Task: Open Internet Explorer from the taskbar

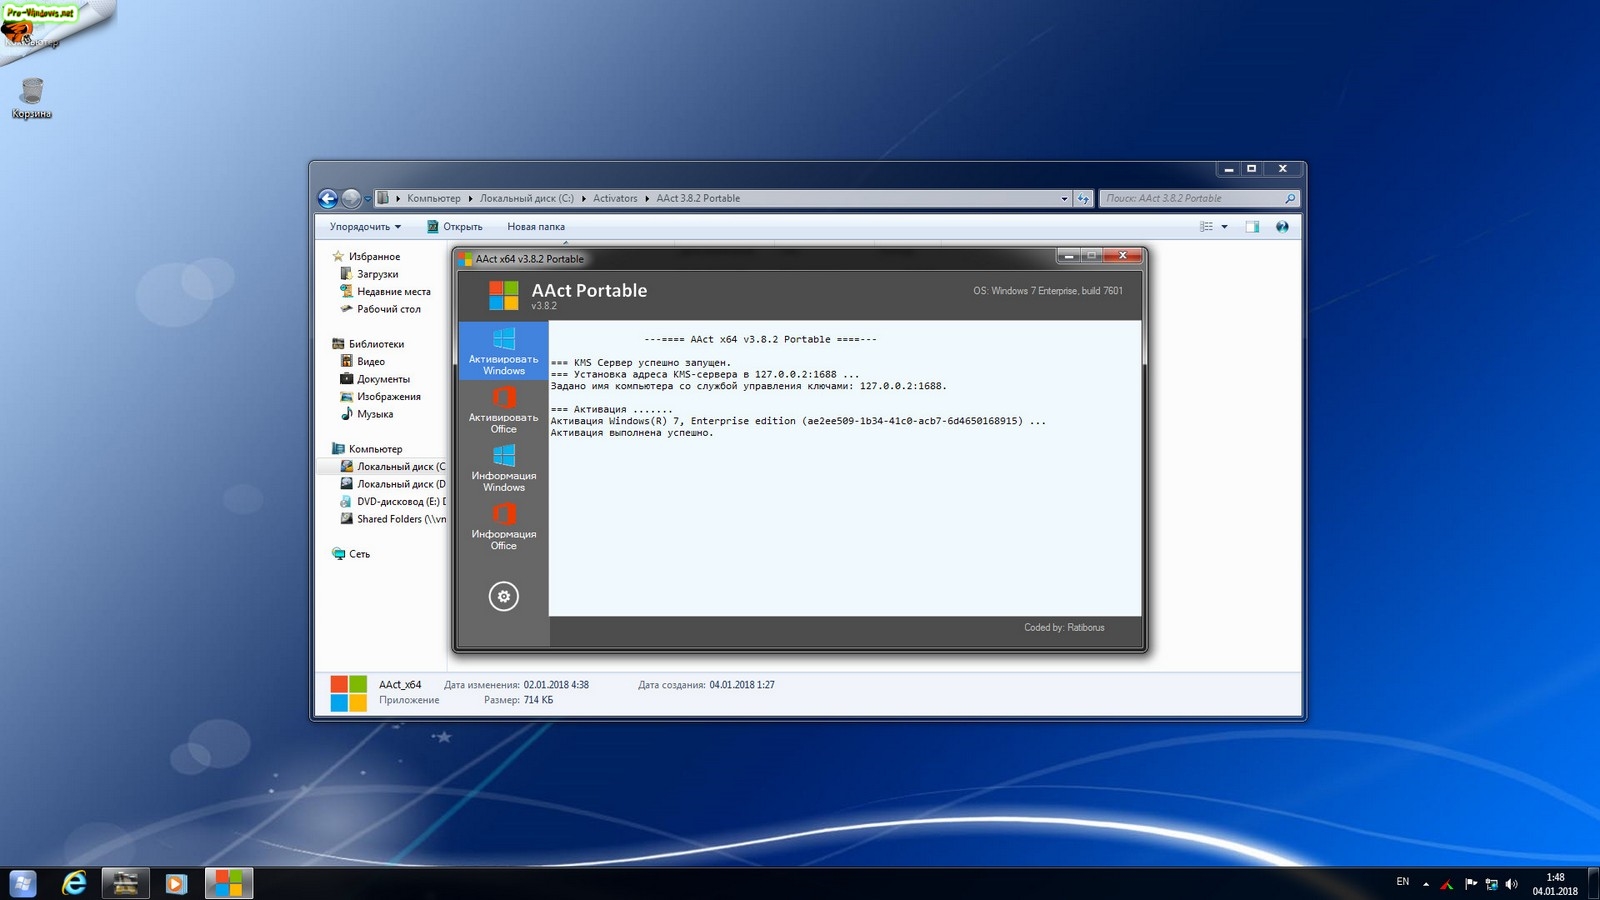Action: click(74, 883)
